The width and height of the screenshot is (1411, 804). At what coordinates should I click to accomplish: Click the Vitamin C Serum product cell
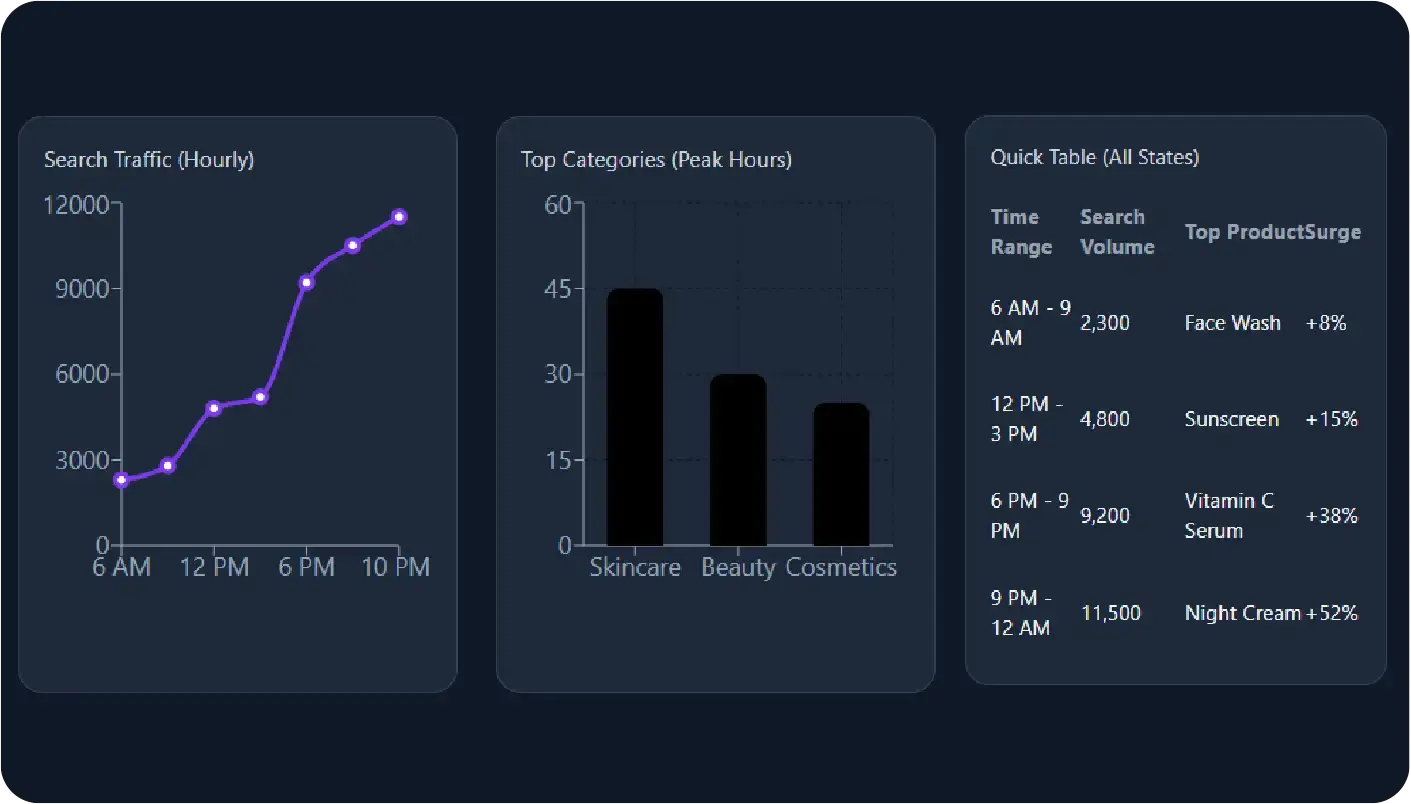coord(1229,516)
